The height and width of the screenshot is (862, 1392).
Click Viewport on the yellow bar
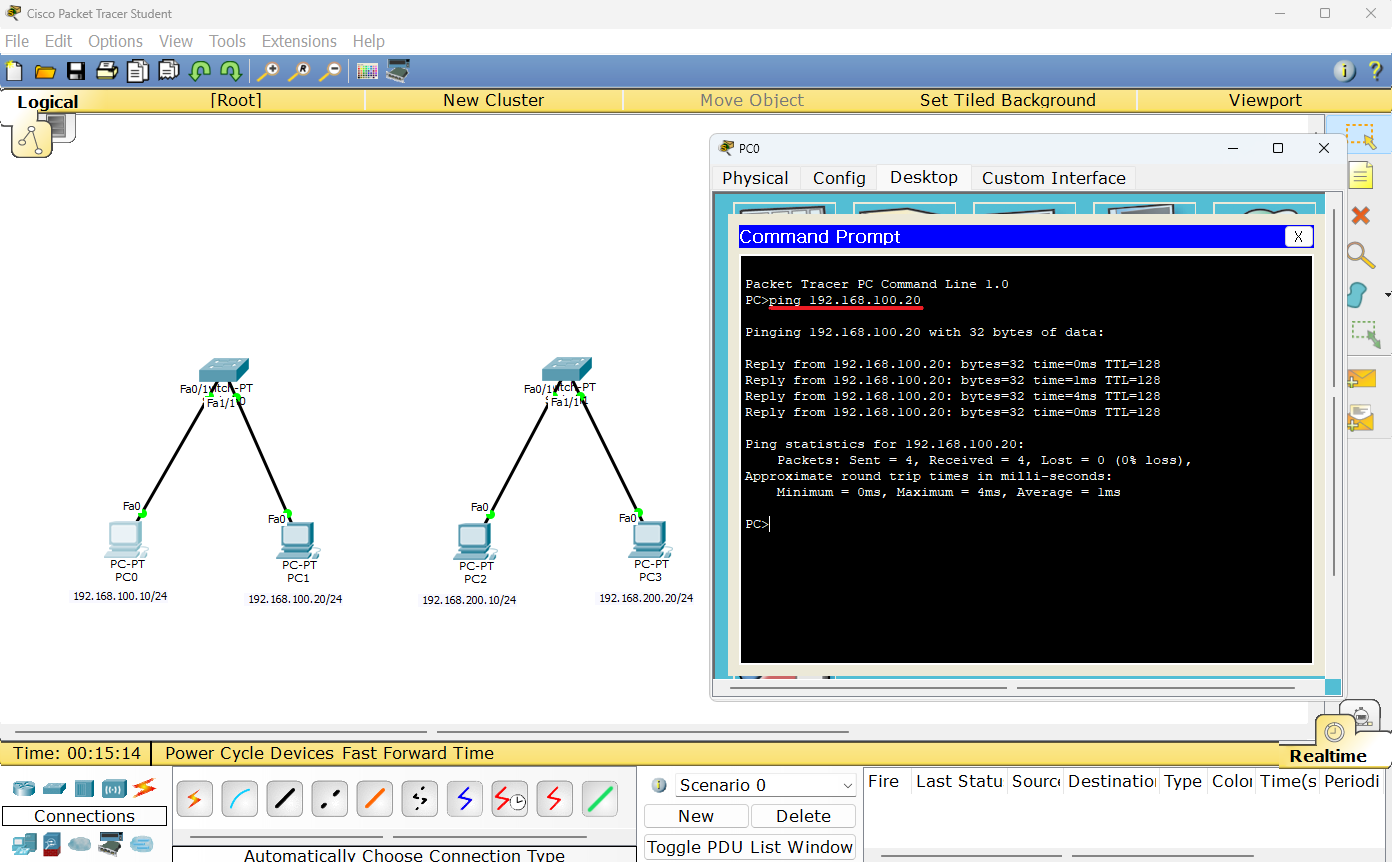point(1265,100)
